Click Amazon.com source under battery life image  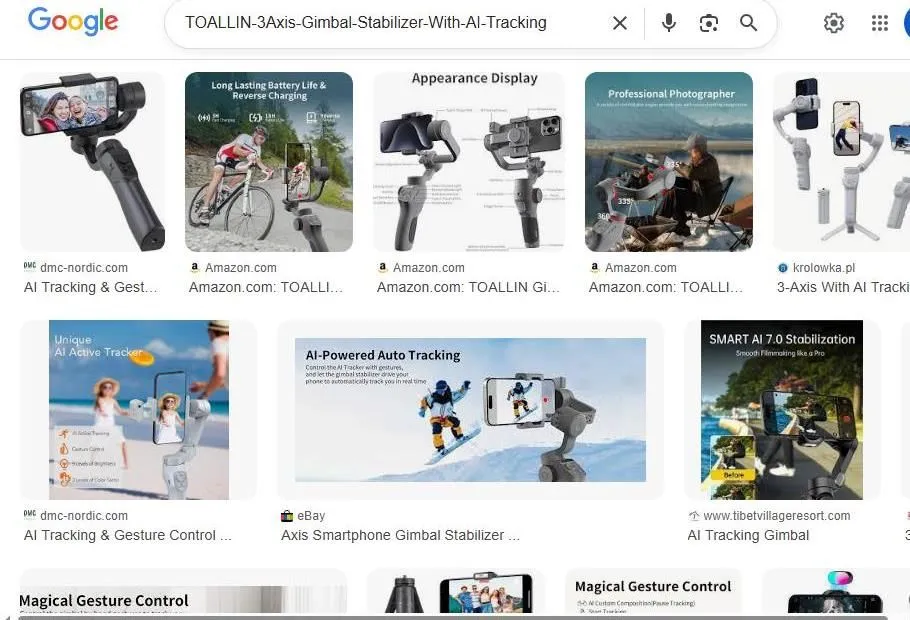click(240, 268)
